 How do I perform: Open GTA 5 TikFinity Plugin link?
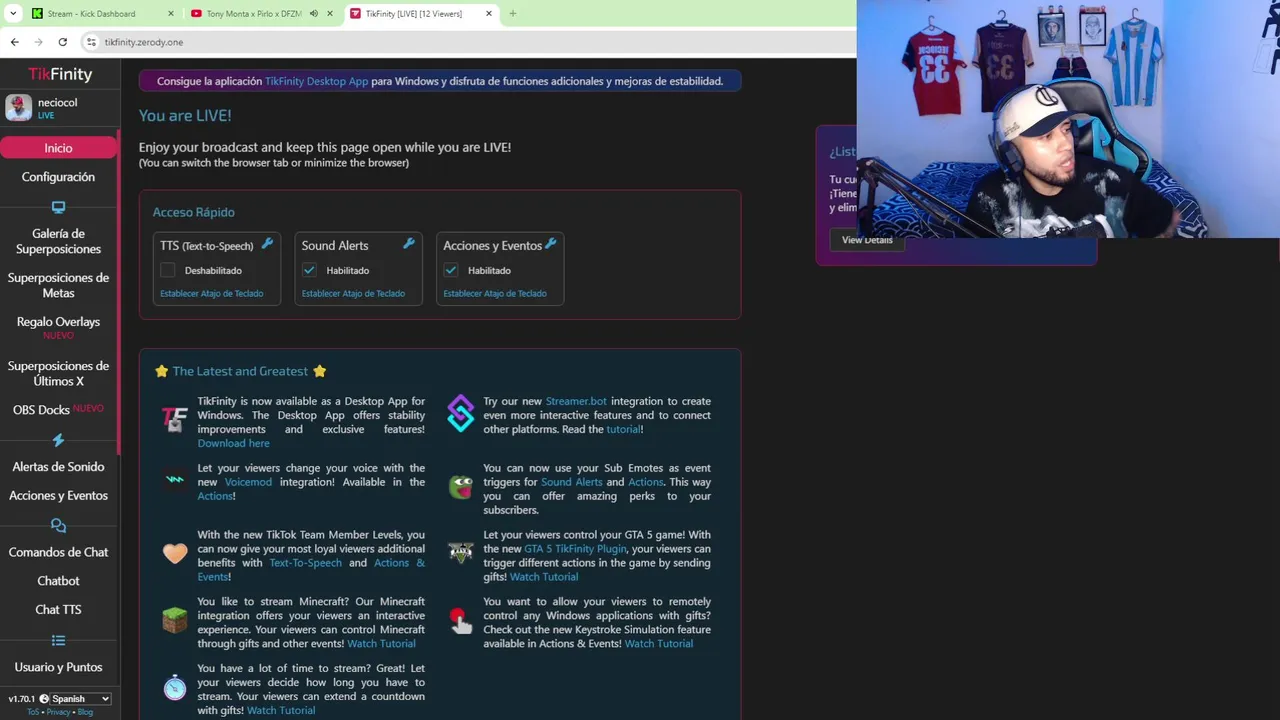tap(575, 549)
